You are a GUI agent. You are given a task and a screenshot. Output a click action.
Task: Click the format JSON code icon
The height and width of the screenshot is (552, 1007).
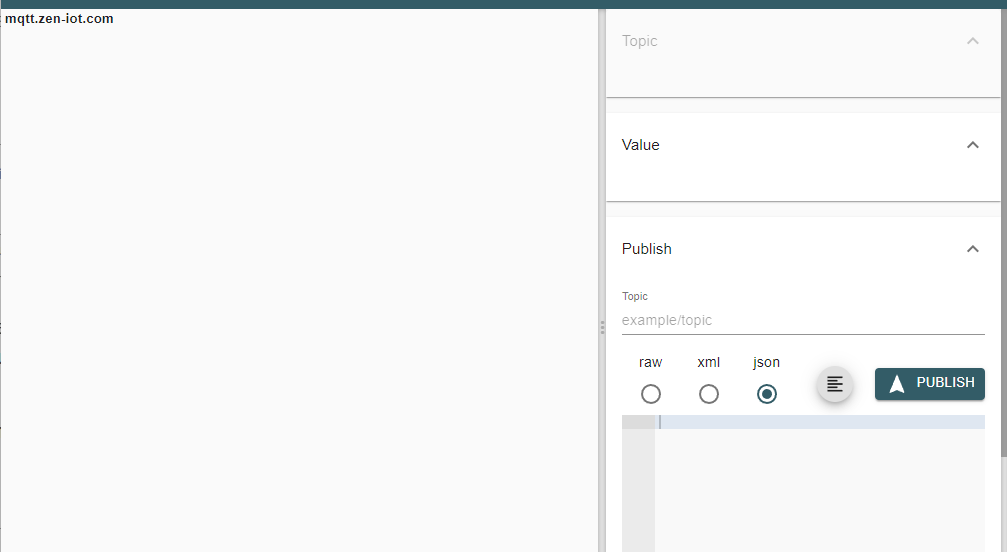click(835, 384)
